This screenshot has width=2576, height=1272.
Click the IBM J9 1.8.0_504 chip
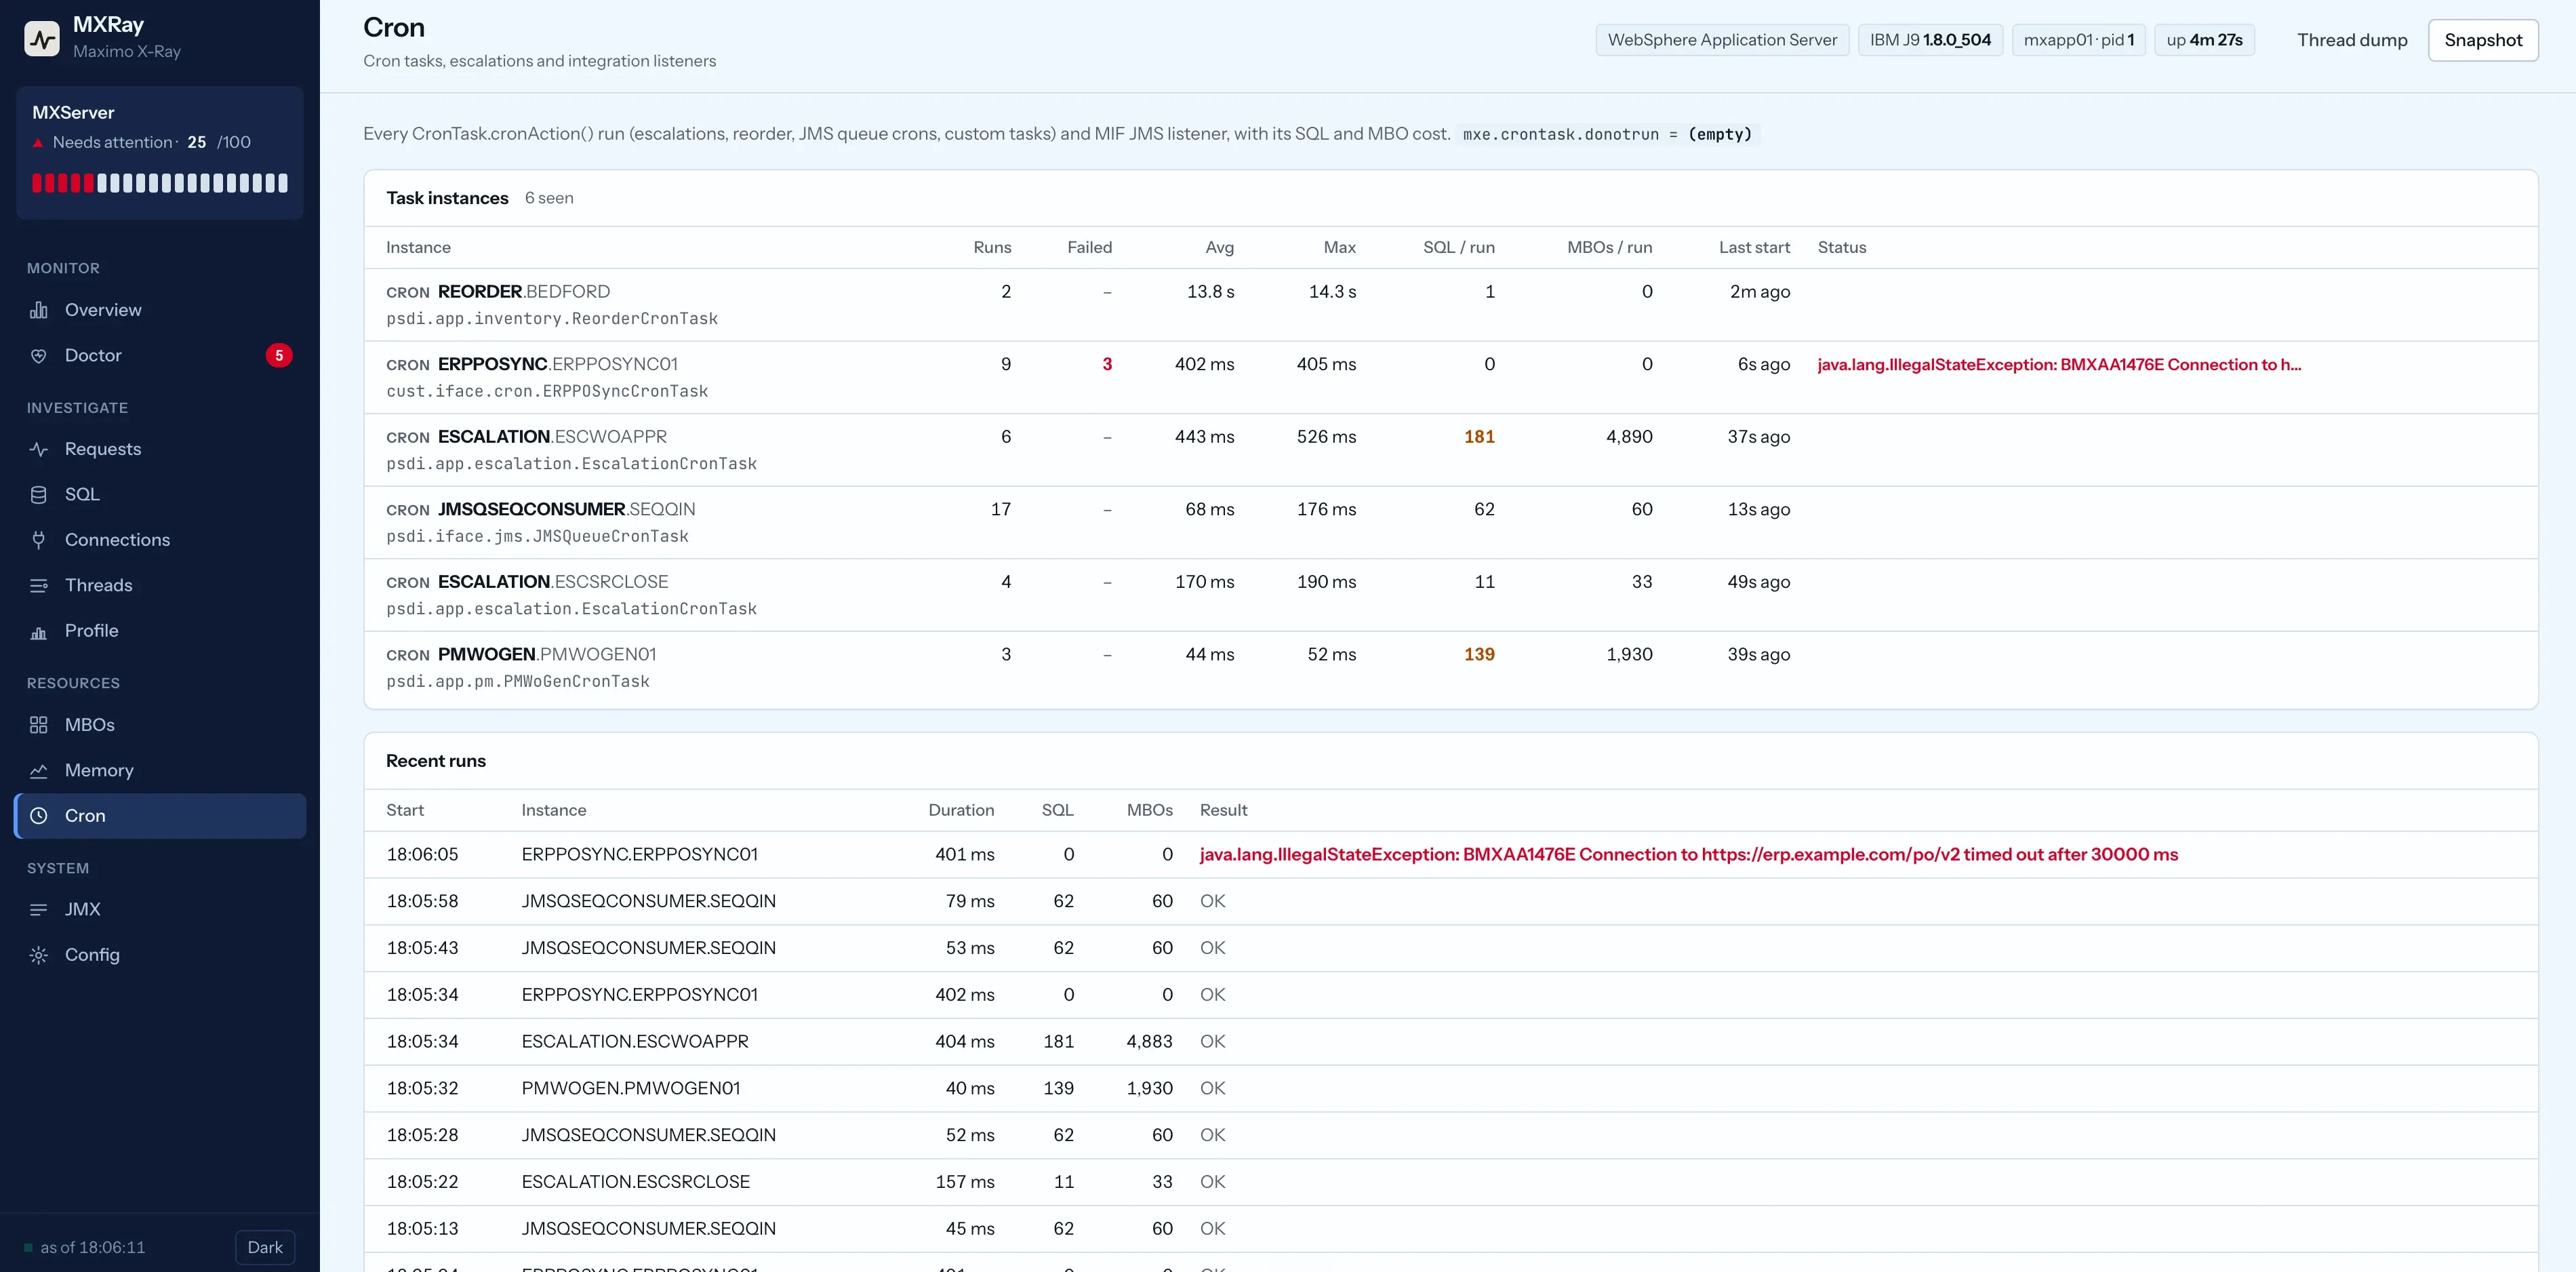click(x=1930, y=40)
